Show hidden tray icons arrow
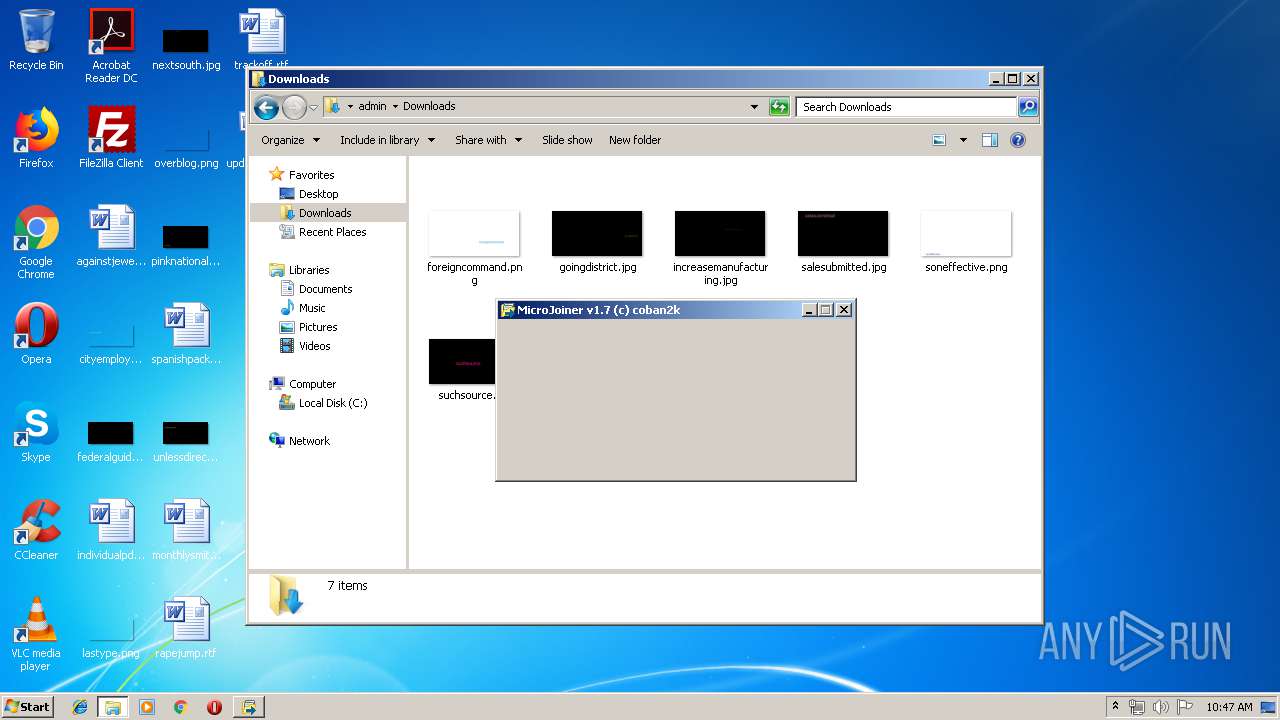 pos(1115,707)
